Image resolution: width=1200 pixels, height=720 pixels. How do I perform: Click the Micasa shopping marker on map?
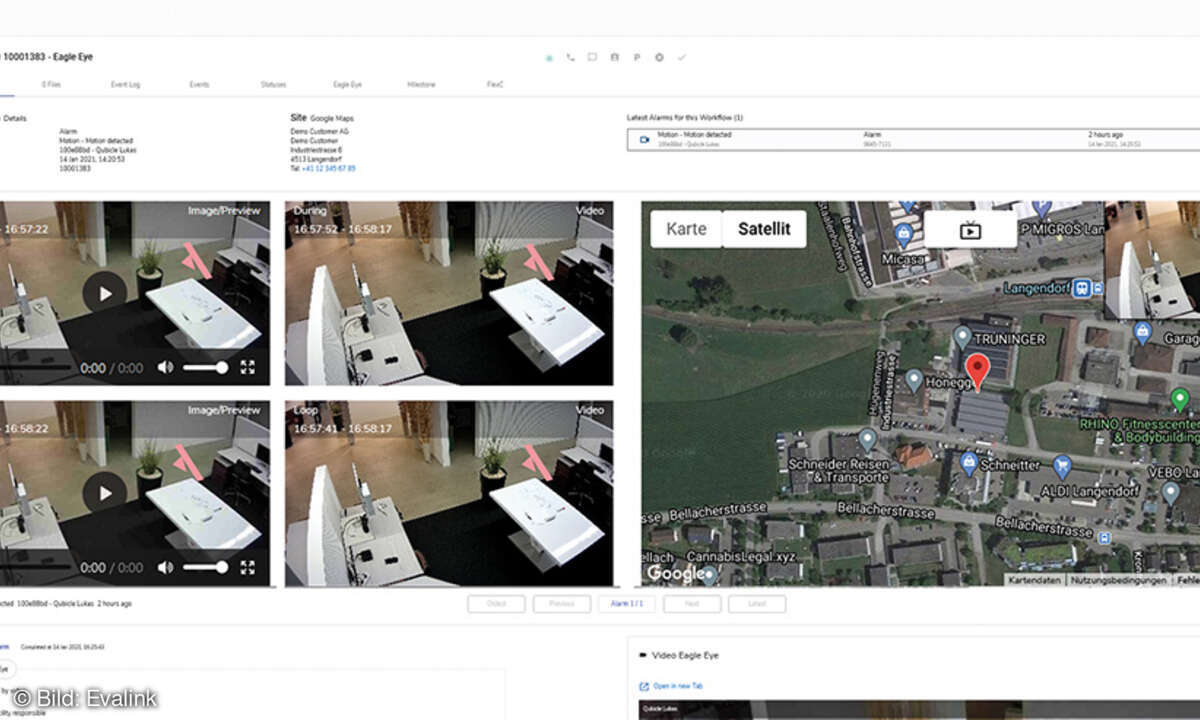(904, 236)
